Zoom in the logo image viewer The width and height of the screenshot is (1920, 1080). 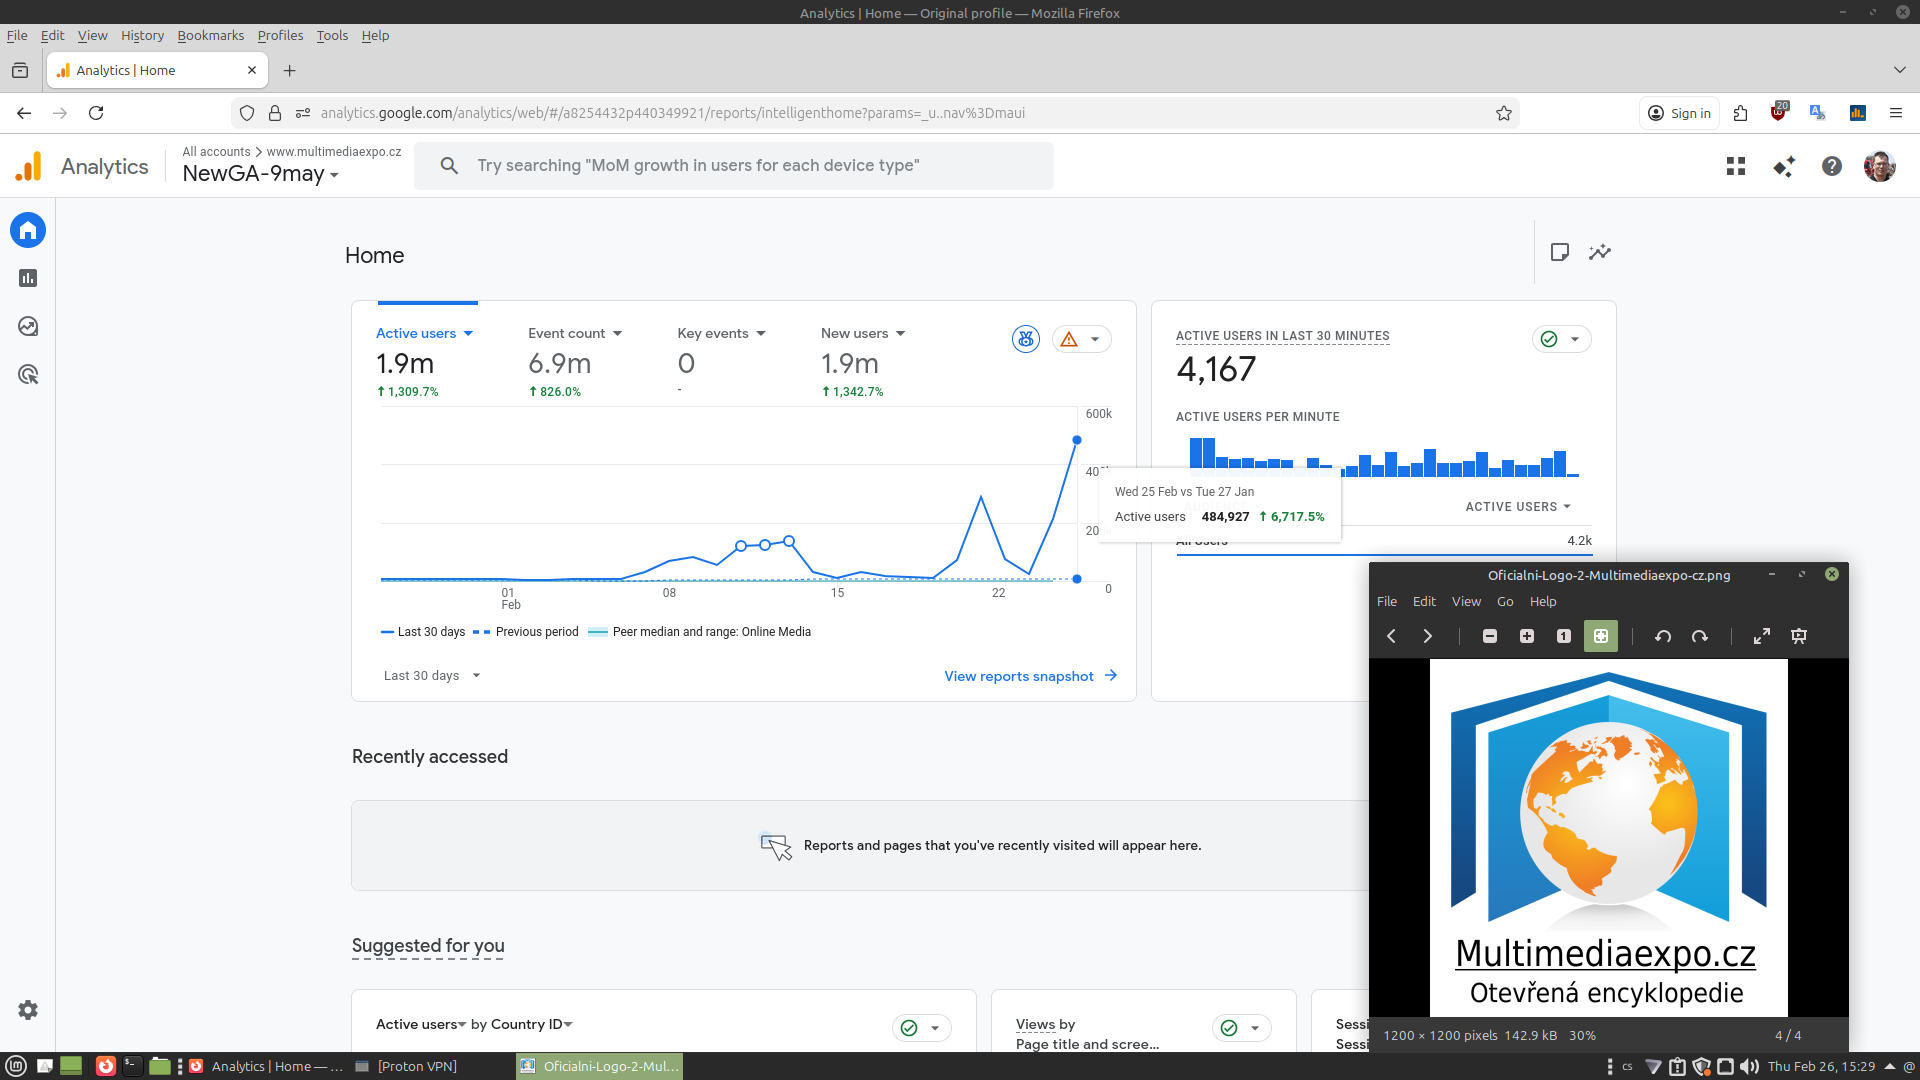pyautogui.click(x=1527, y=636)
